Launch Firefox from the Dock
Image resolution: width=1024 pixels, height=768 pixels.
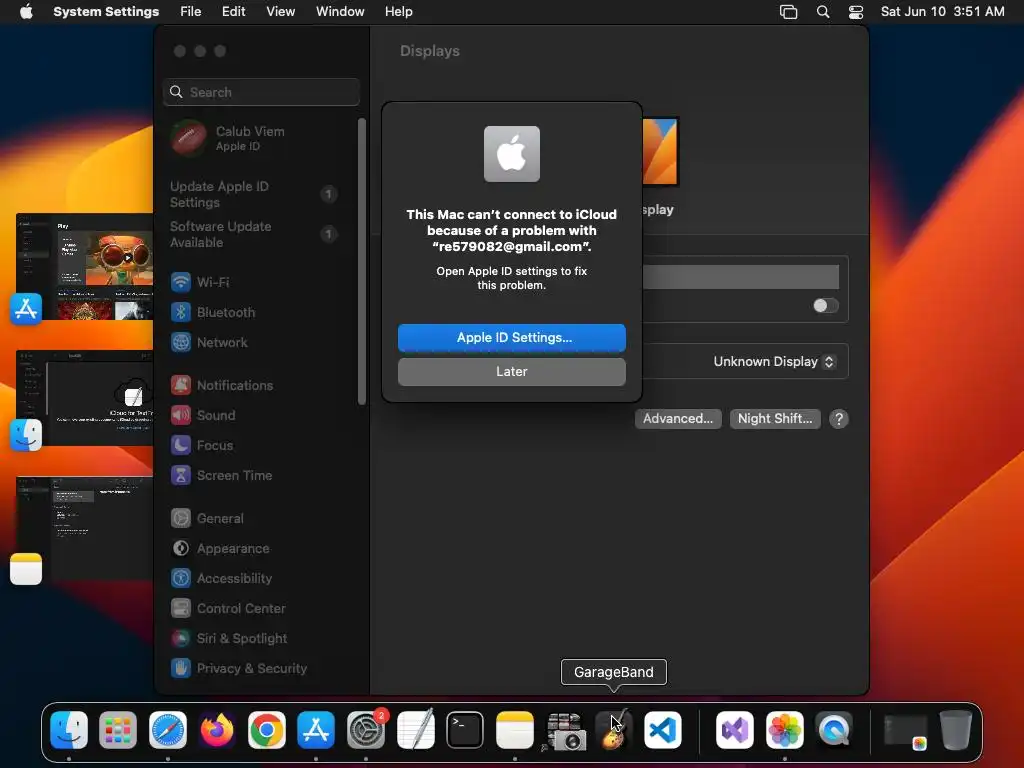(x=217, y=729)
